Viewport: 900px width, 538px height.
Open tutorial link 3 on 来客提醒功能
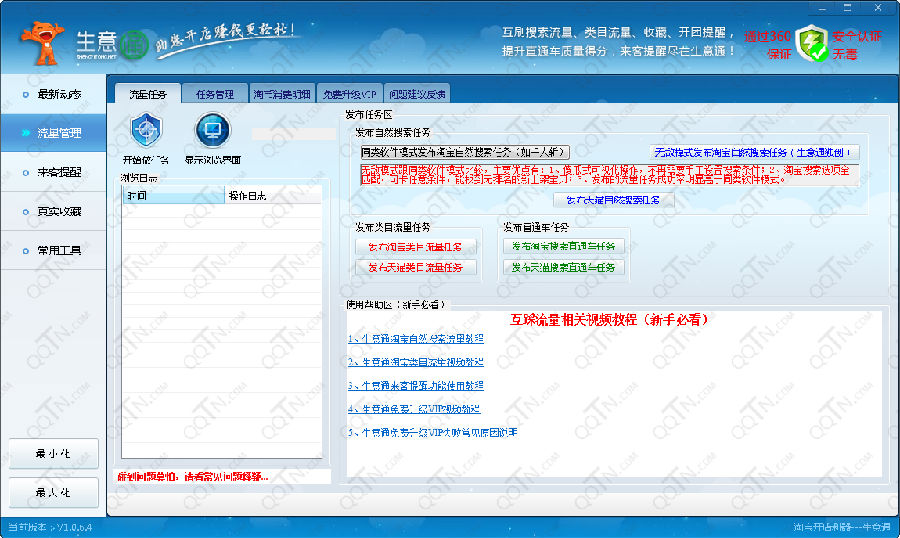pos(416,385)
